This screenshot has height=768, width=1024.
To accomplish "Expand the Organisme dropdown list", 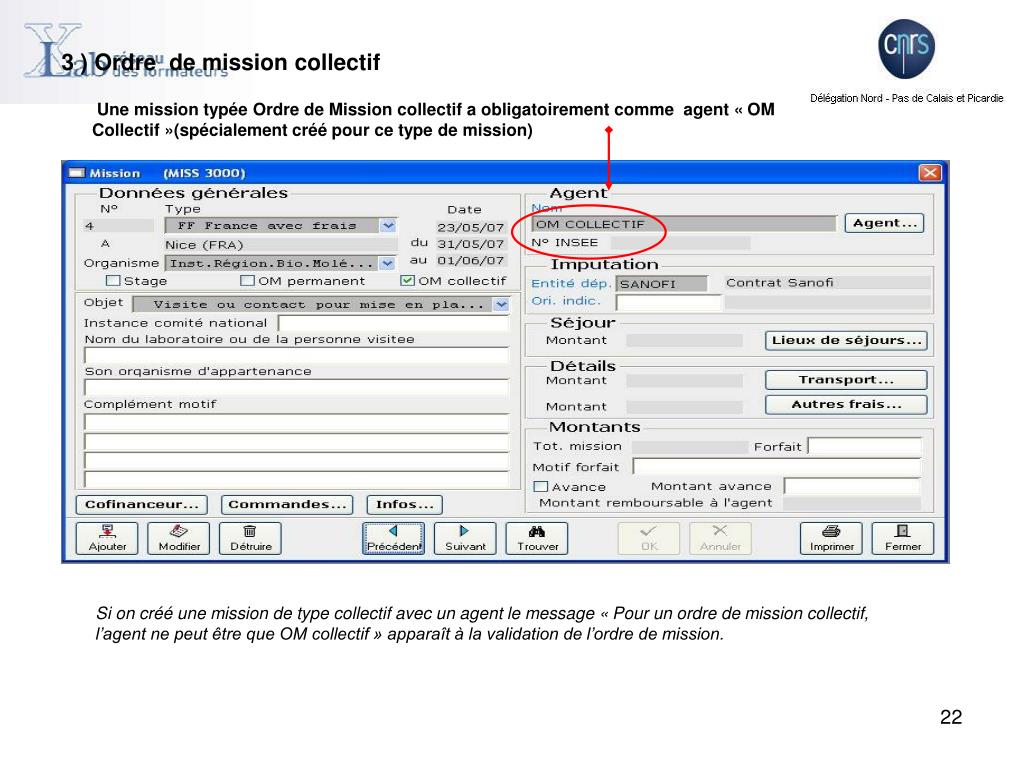I will point(388,263).
